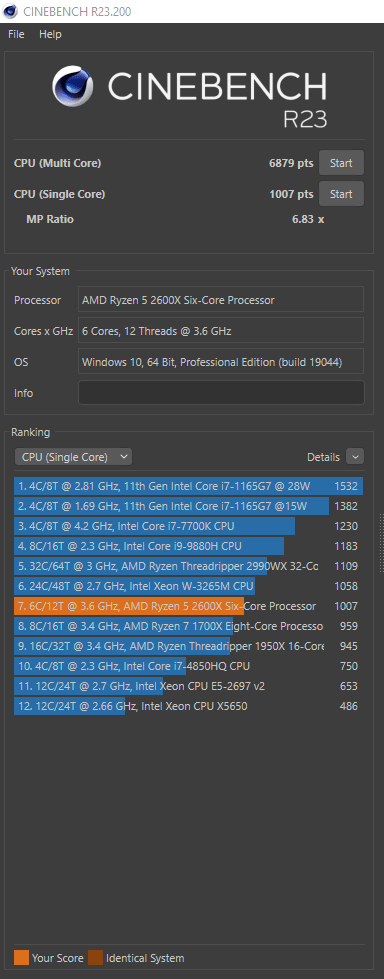
Task: Select the Threadripper 2990WX ranking row
Action: click(189, 566)
